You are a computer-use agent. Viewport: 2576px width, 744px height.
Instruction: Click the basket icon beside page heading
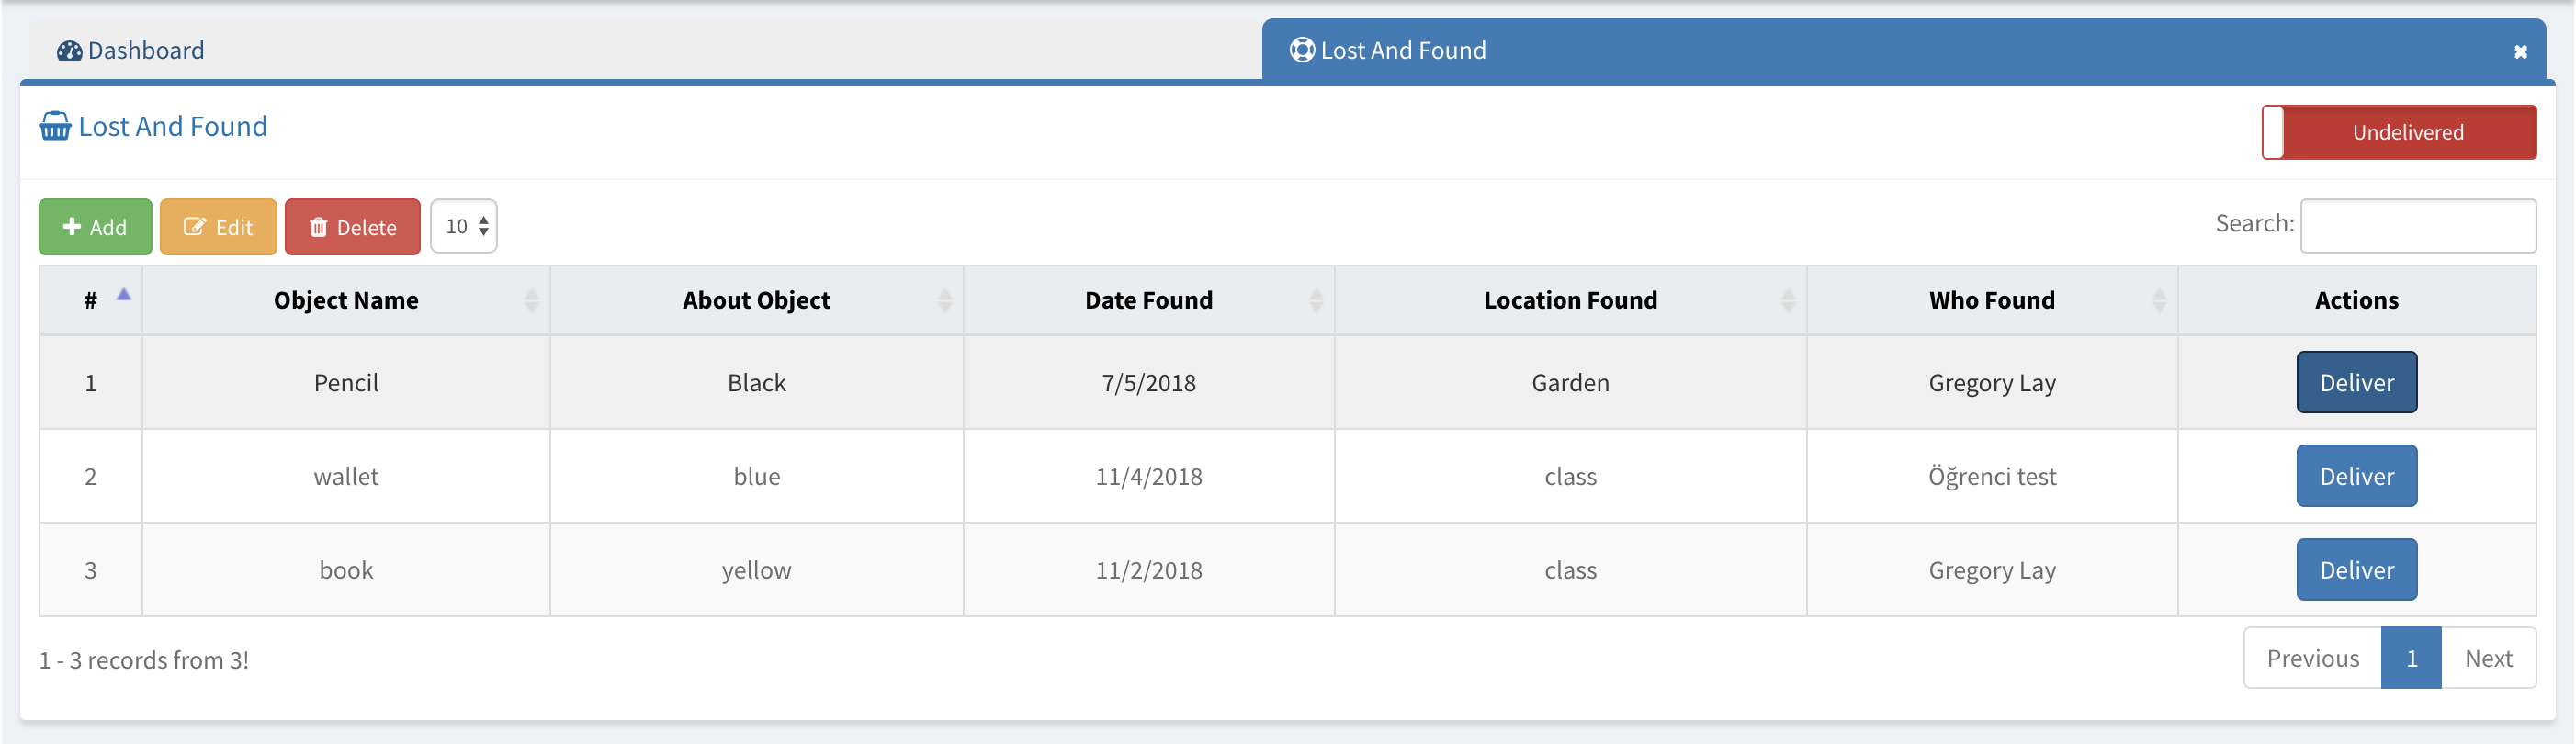[x=55, y=127]
